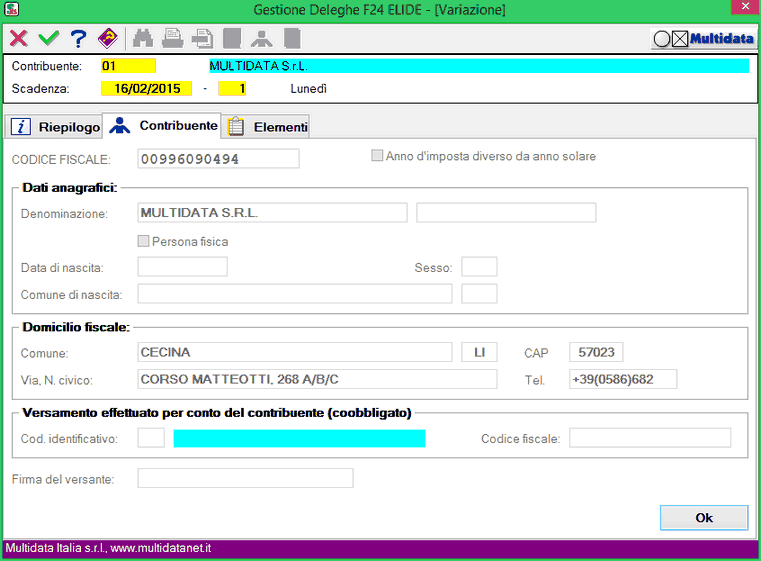Select the Contribuente tab

pos(163,126)
